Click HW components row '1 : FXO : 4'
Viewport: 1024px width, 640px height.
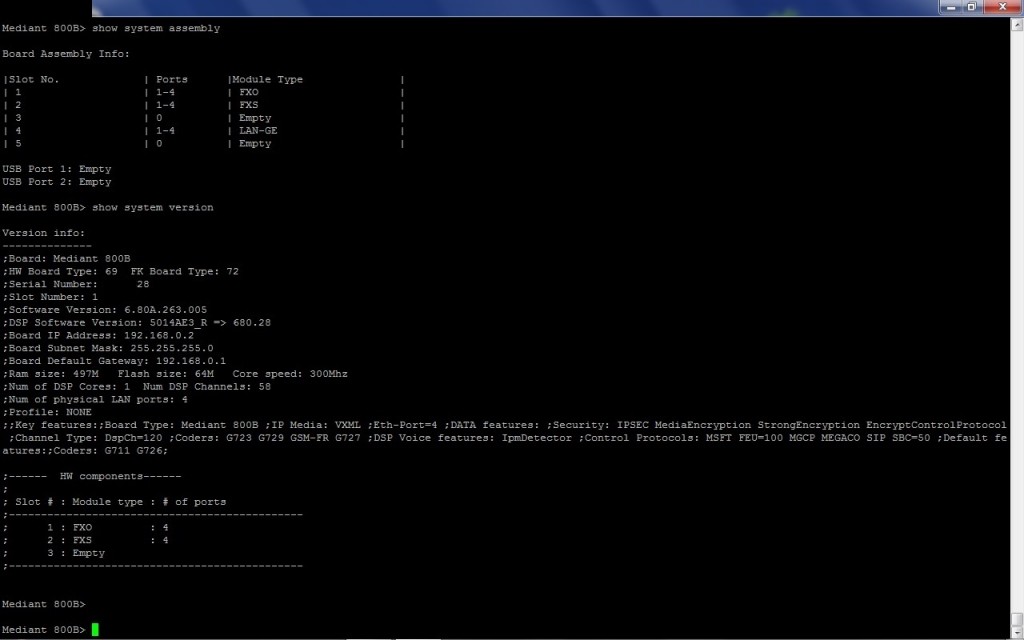coord(108,528)
